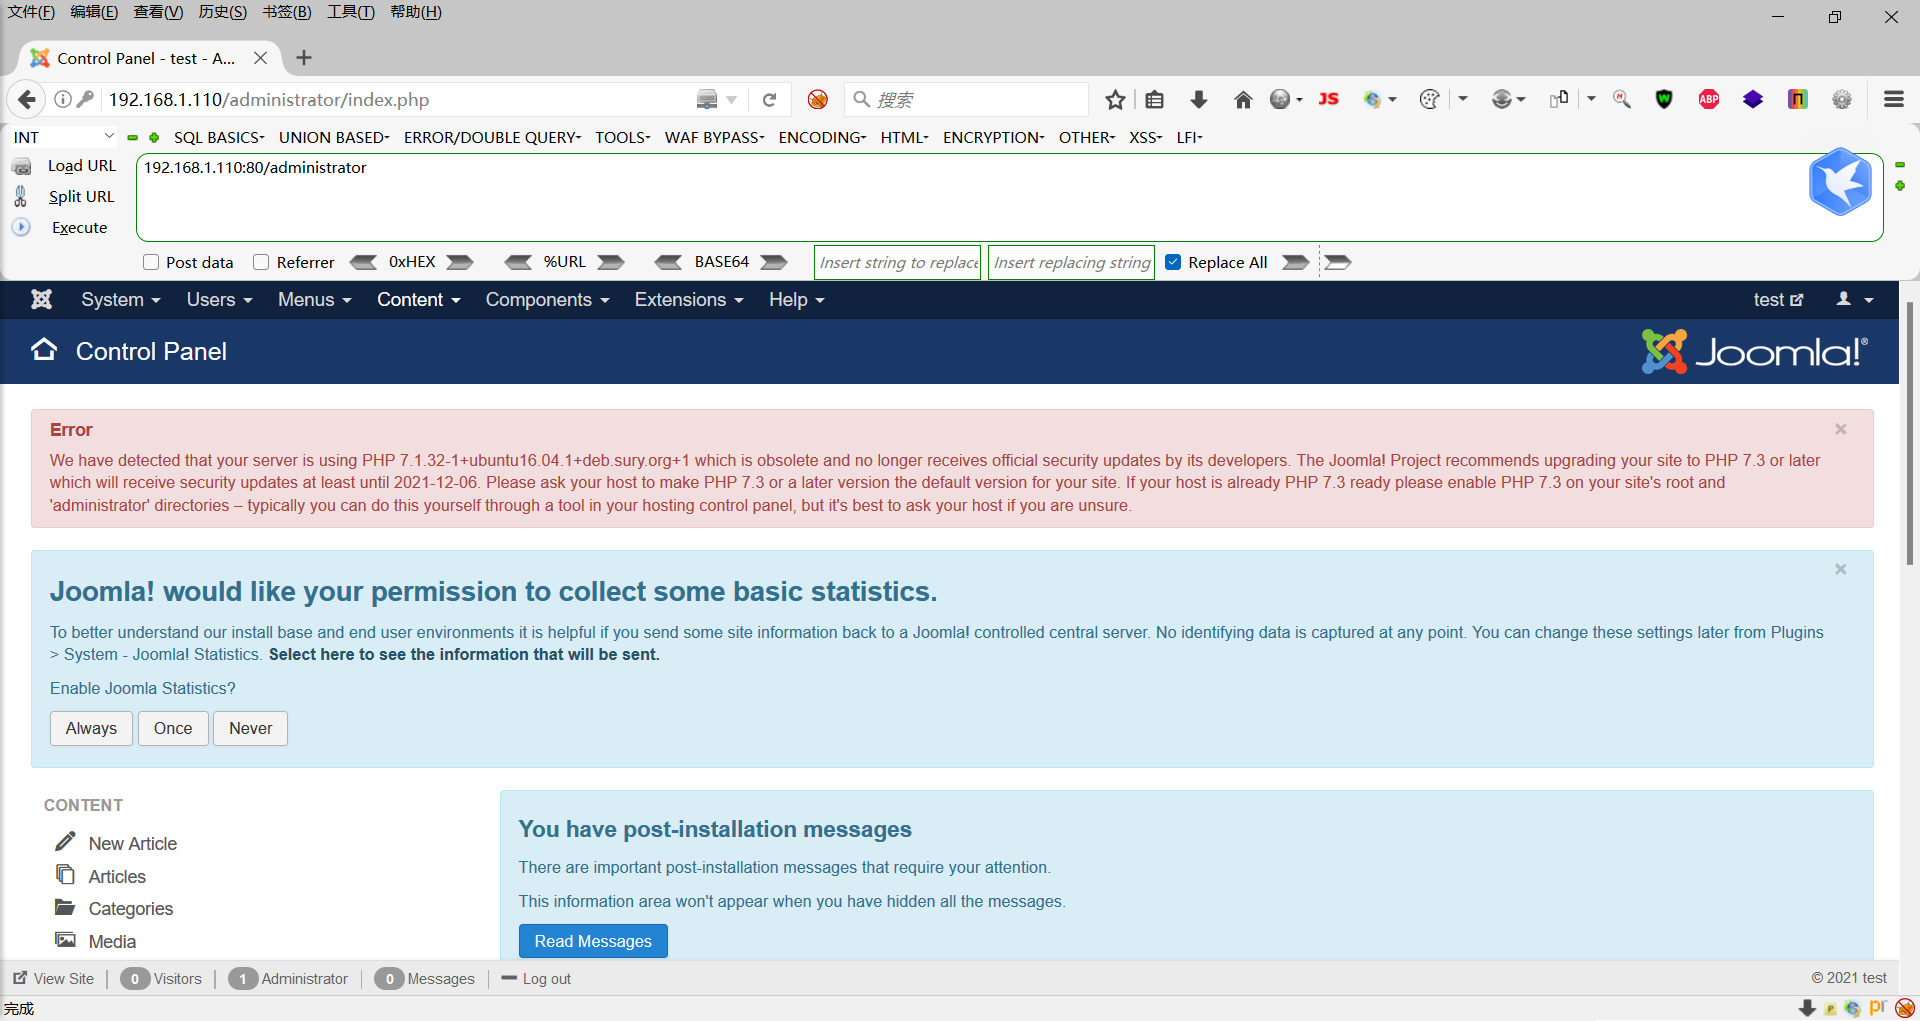Click the View Site link

pos(54,979)
